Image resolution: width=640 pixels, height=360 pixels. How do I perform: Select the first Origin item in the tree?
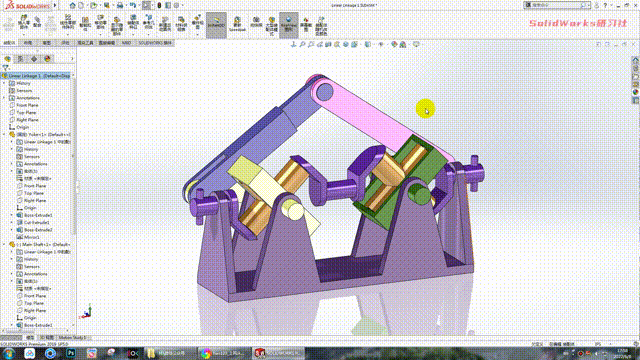coord(22,127)
